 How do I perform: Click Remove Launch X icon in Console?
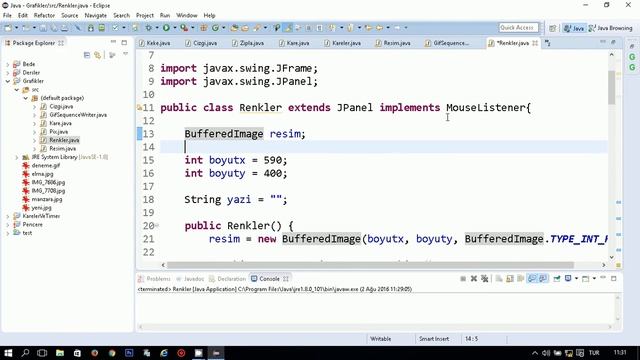pos(473,279)
